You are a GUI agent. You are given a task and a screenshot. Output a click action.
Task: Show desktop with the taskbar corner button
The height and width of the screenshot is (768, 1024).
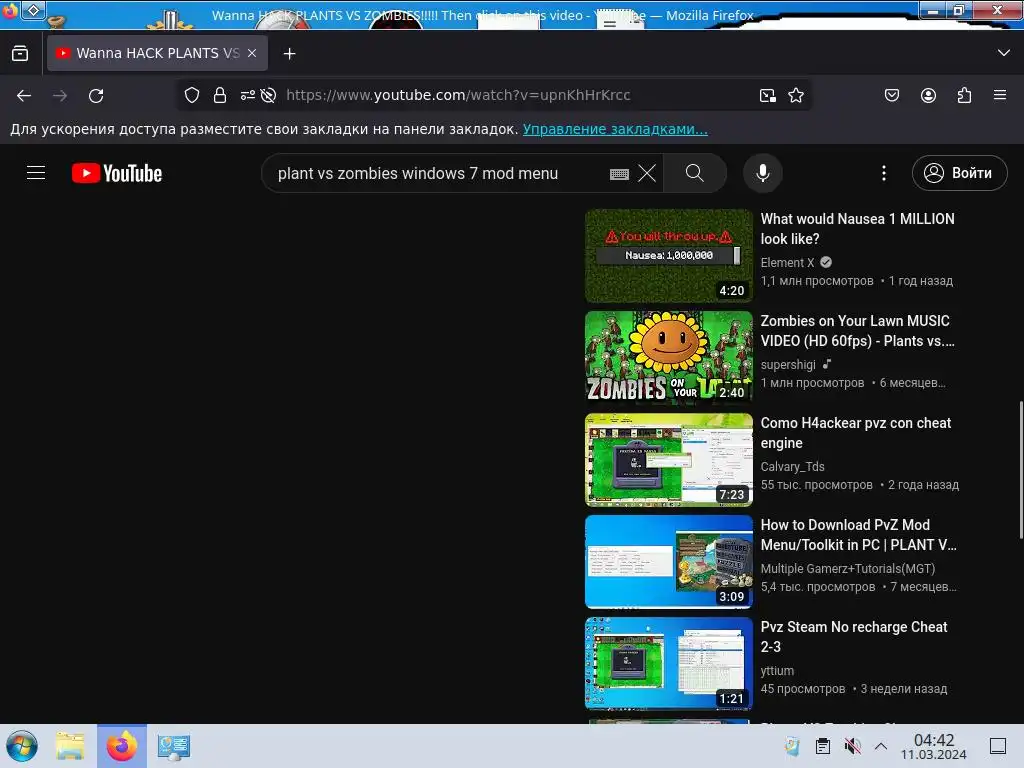(998, 746)
